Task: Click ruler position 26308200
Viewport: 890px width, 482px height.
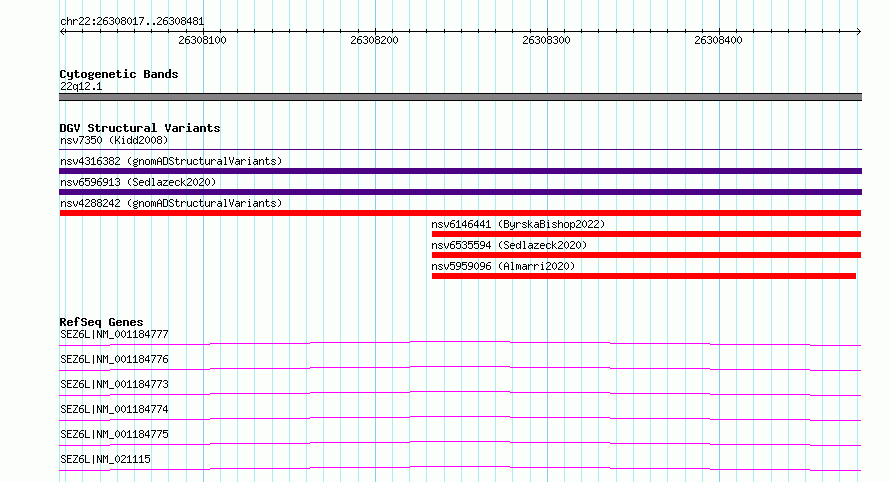Action: pyautogui.click(x=374, y=40)
